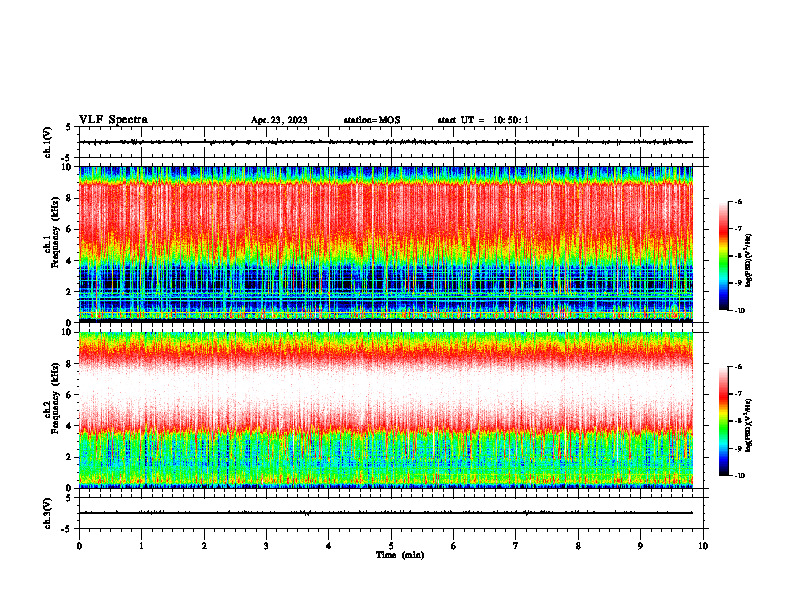Click ch.2 color bar value "-7"
792x612 pixels.
pos(738,394)
